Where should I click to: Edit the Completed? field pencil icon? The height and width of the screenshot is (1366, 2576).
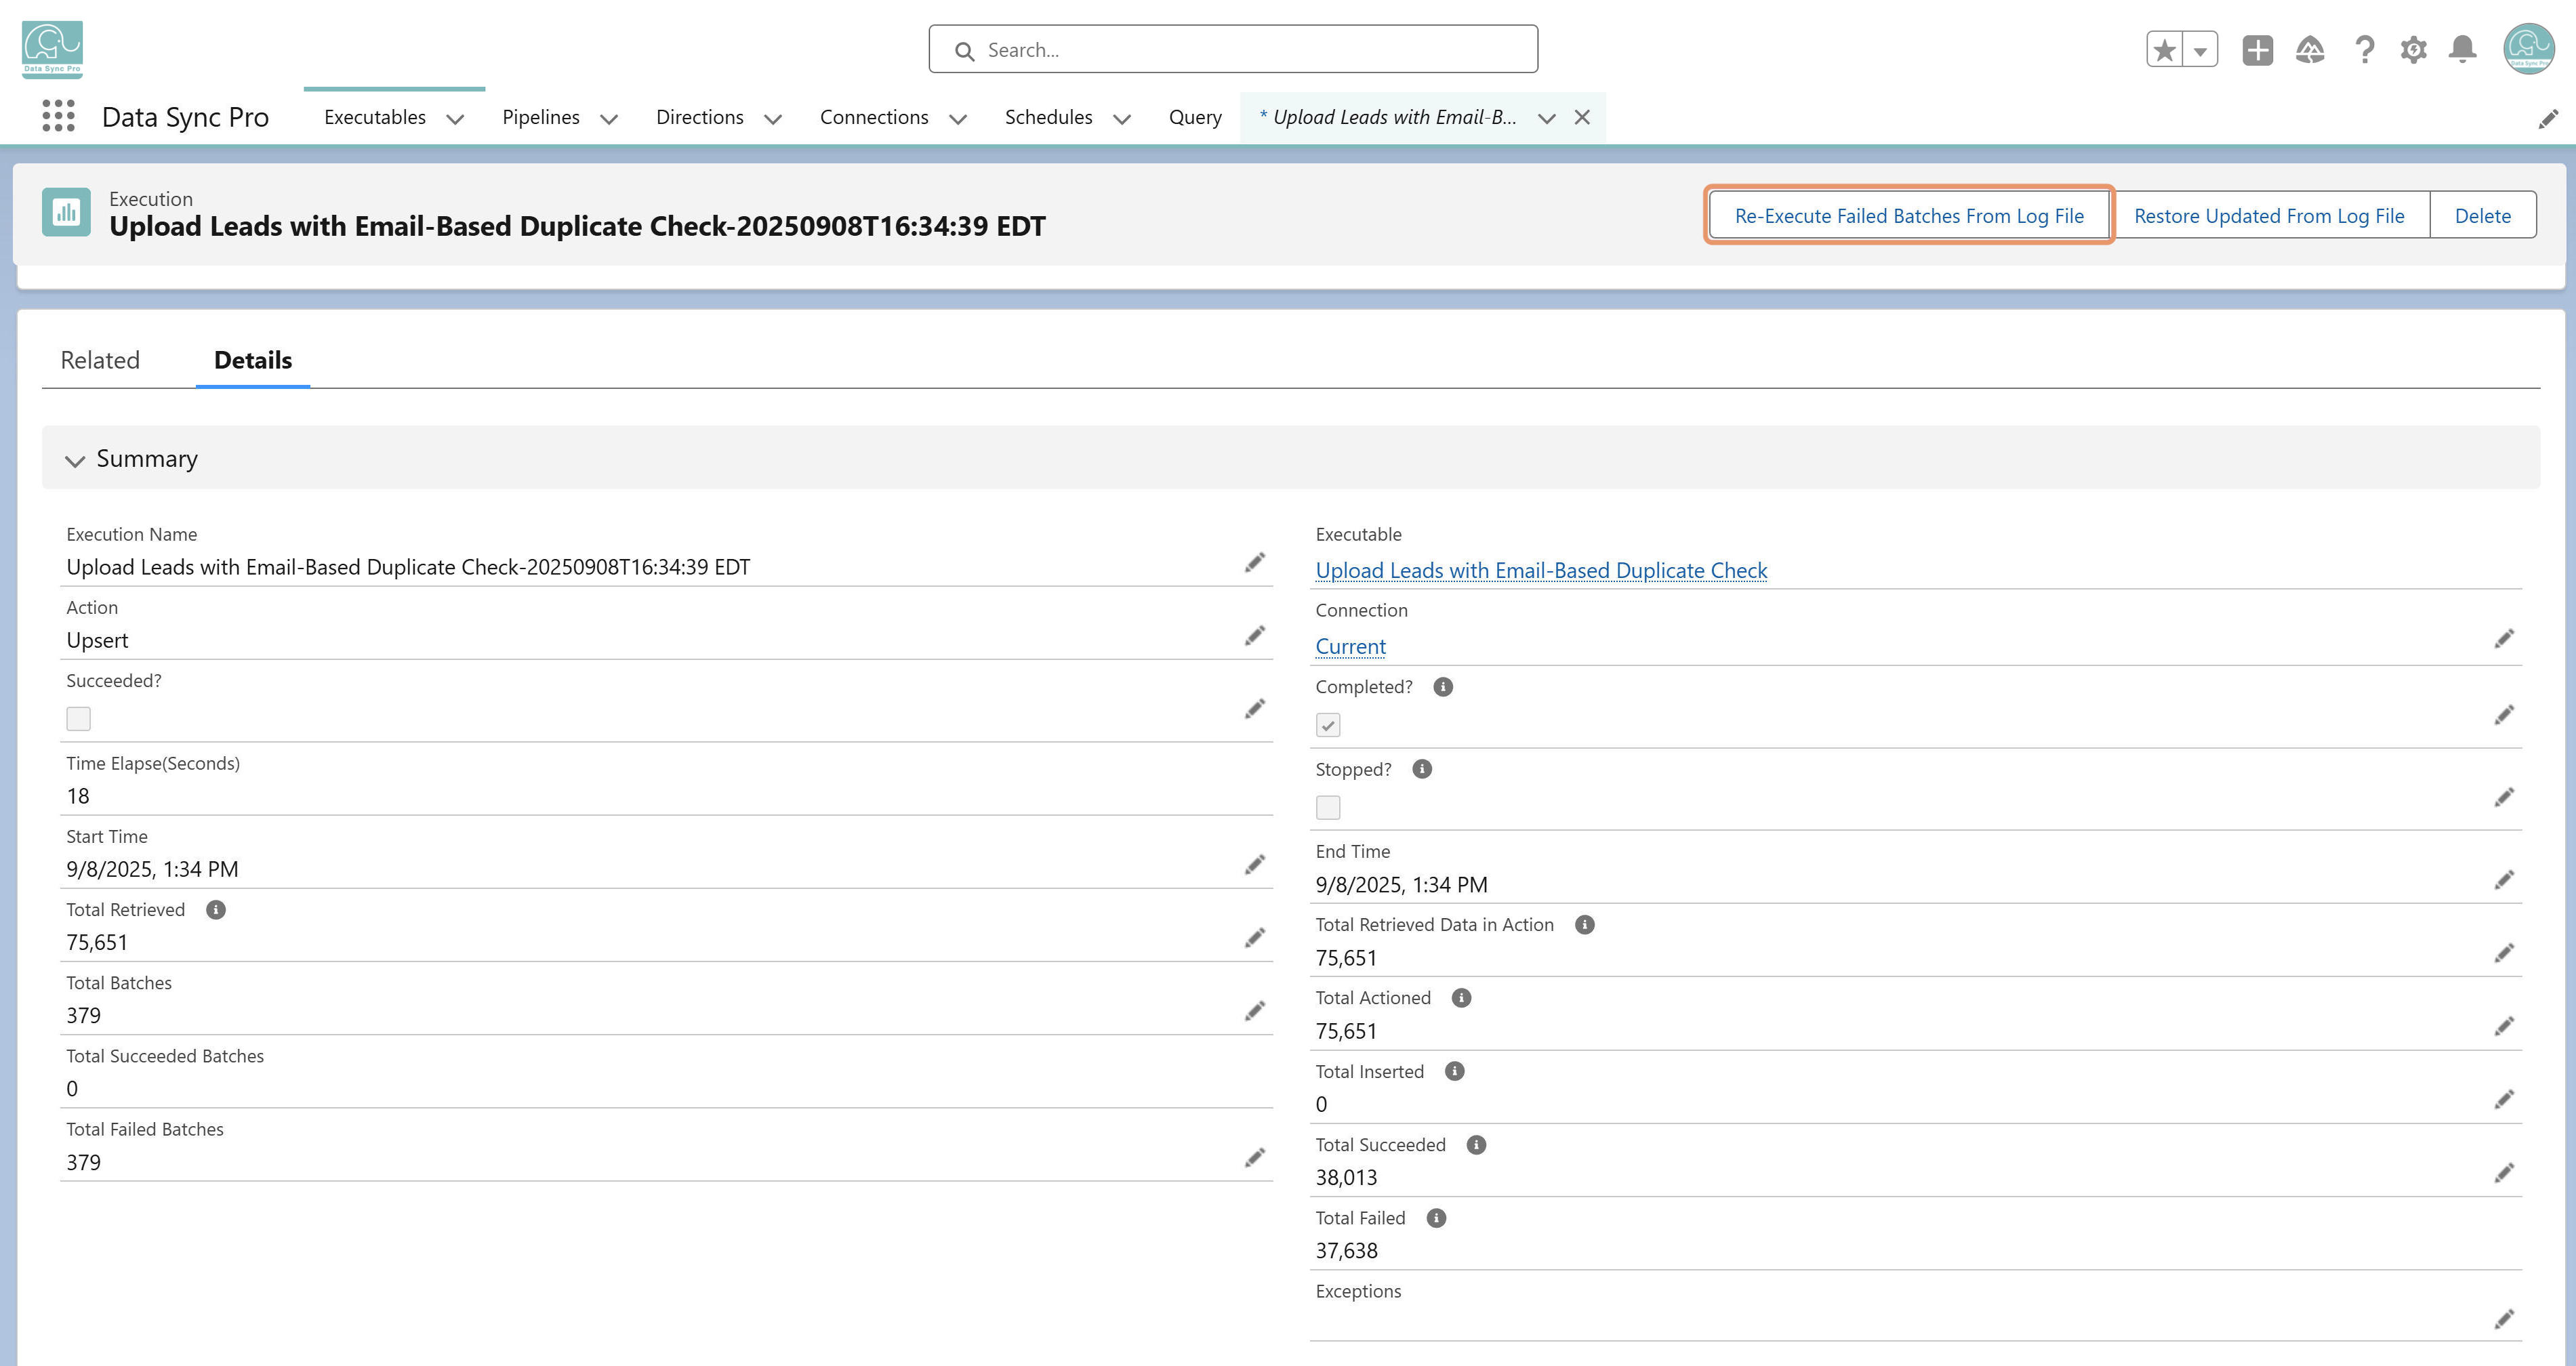coord(2504,715)
